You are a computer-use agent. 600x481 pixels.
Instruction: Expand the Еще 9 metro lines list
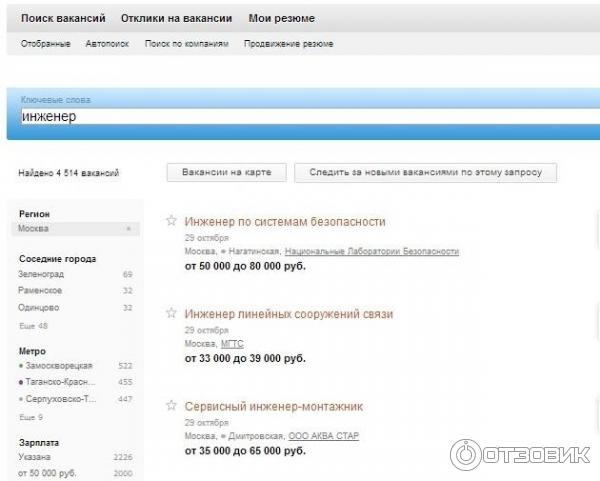tap(30, 417)
